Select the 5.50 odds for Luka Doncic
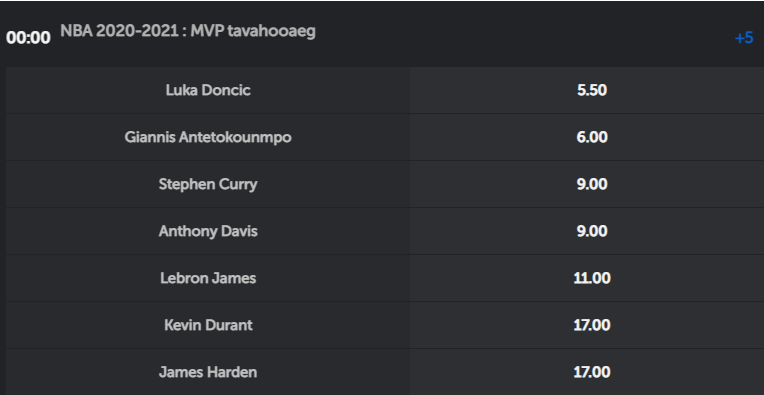This screenshot has height=395, width=764. 587,90
